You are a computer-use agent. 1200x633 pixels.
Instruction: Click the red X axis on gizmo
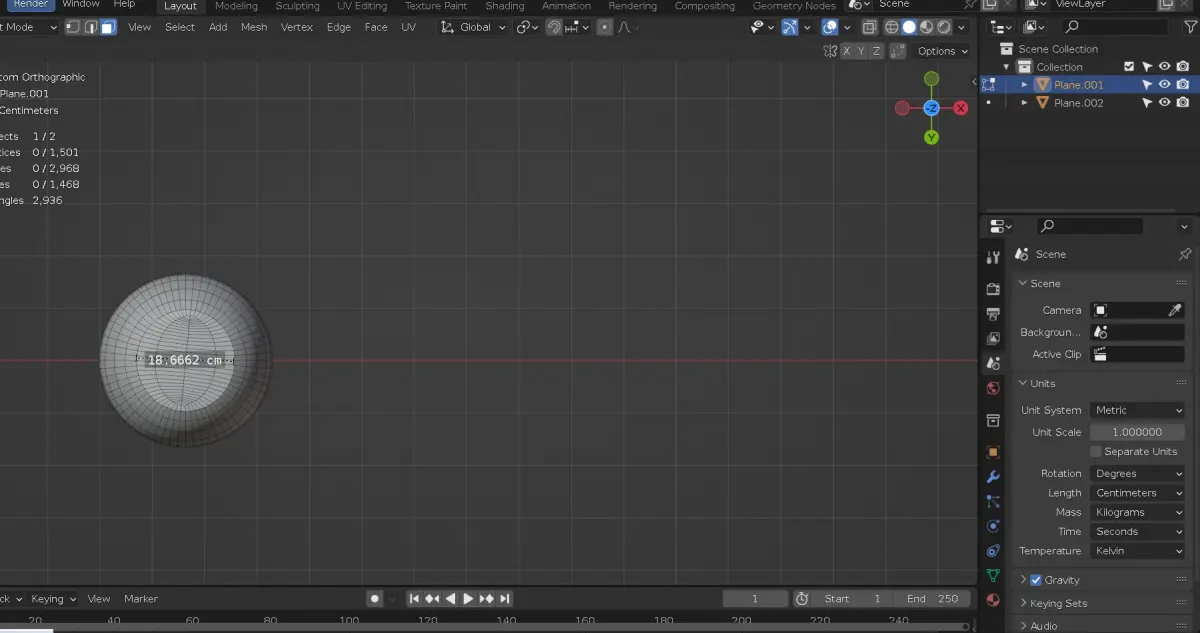tap(961, 108)
